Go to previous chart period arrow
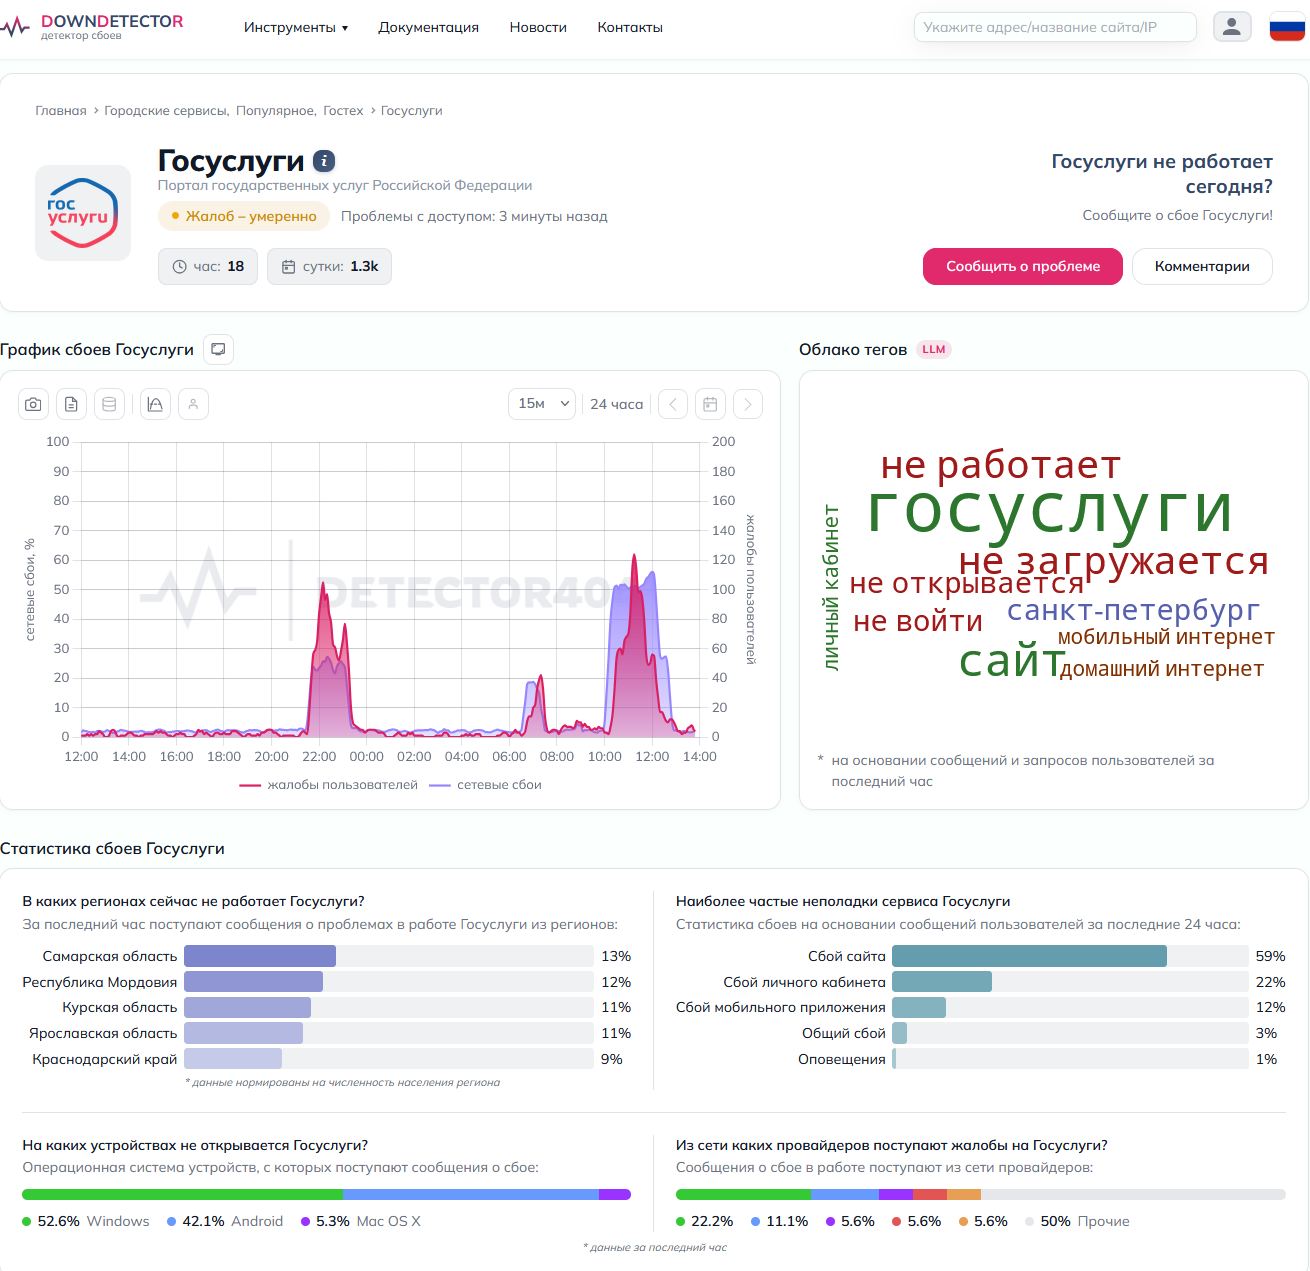Image resolution: width=1310 pixels, height=1271 pixels. pyautogui.click(x=673, y=404)
